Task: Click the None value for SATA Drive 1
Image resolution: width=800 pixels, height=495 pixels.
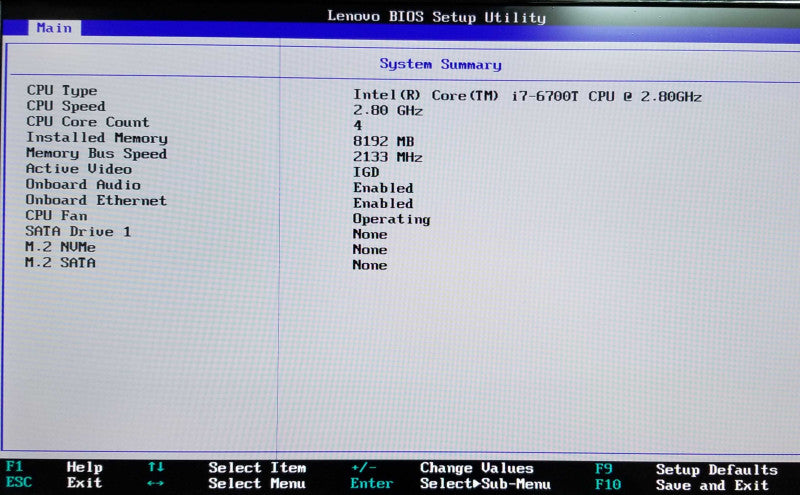Action: [x=370, y=234]
